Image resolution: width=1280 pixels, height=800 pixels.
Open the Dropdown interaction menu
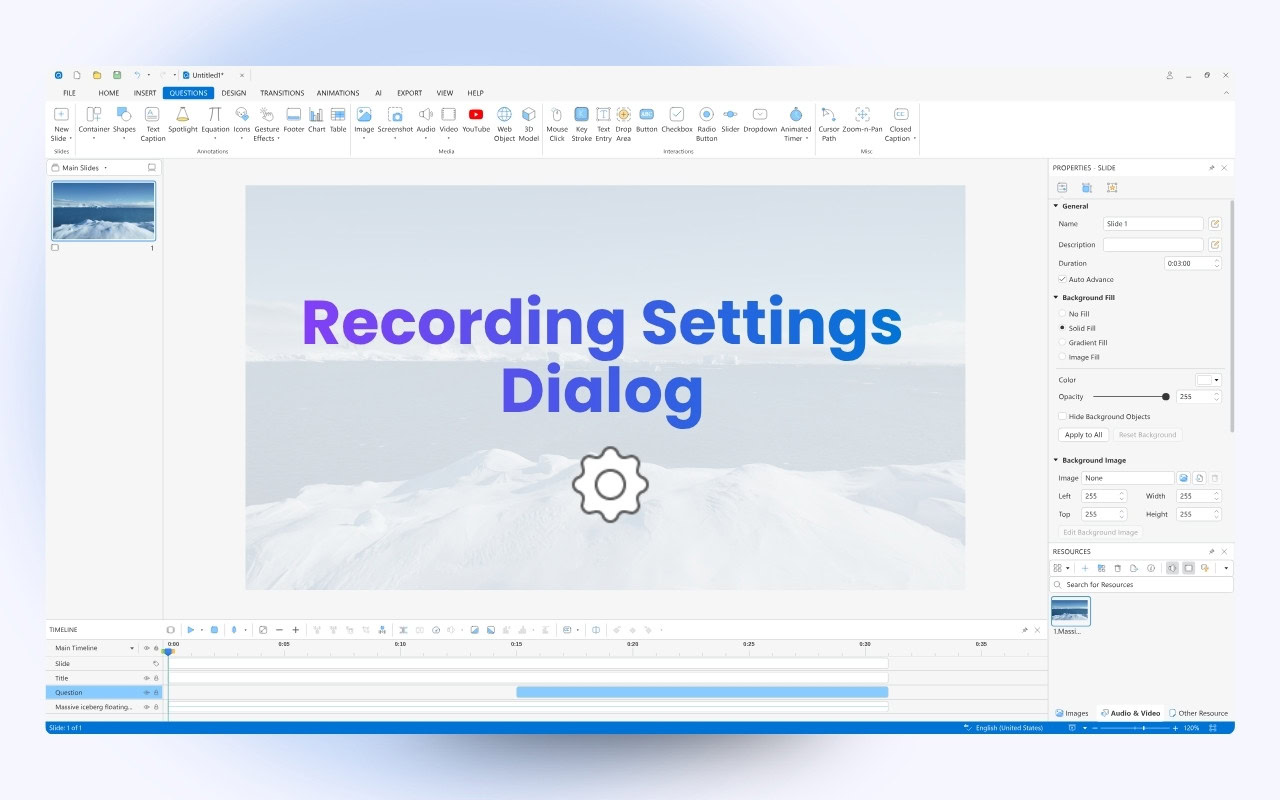click(760, 120)
